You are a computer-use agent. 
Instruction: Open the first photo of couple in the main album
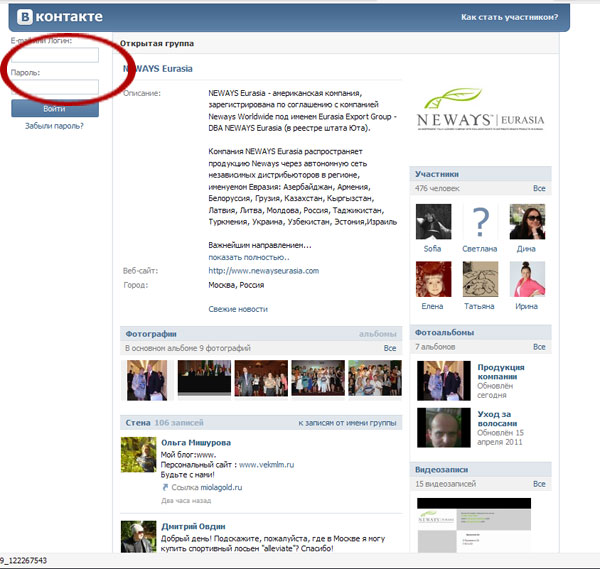tap(147, 380)
